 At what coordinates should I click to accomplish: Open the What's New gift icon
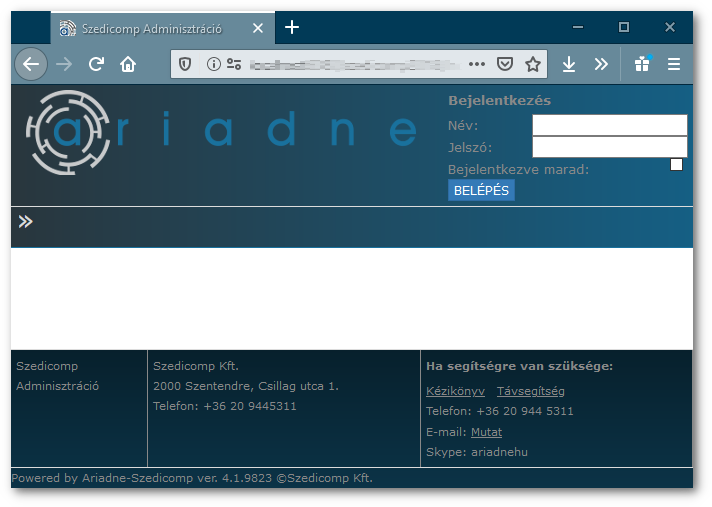point(642,64)
